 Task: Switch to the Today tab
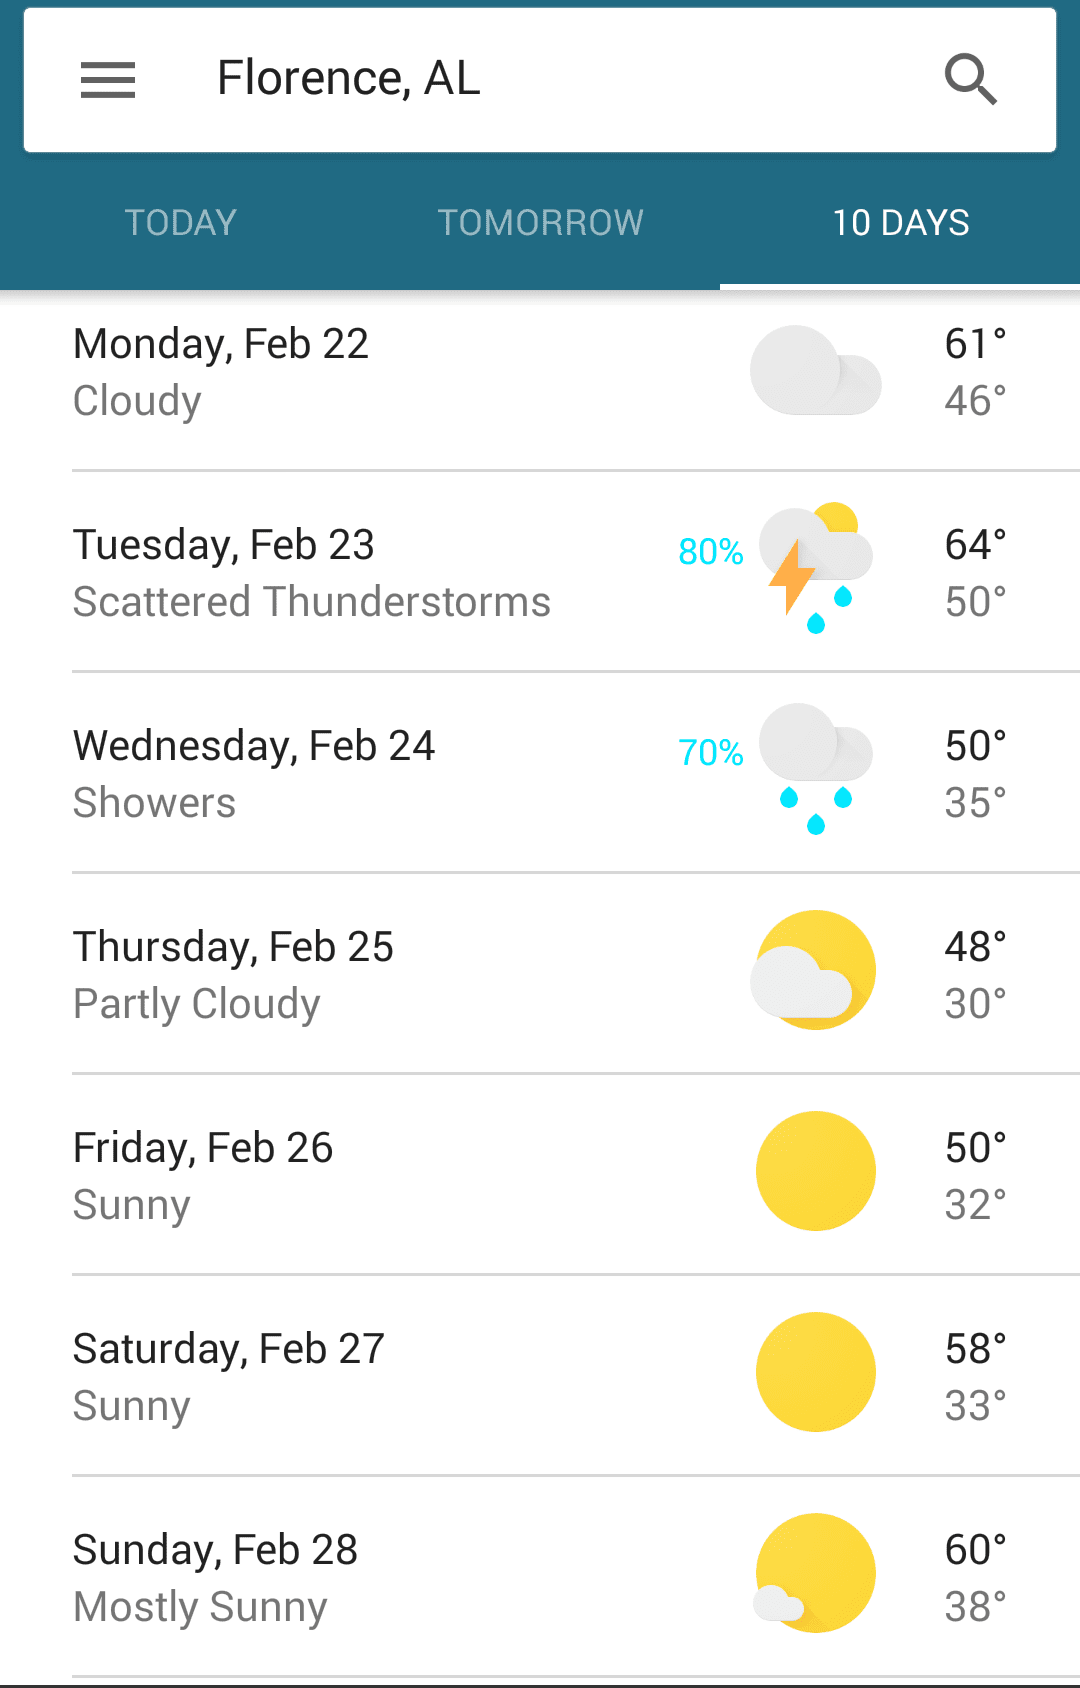(180, 223)
